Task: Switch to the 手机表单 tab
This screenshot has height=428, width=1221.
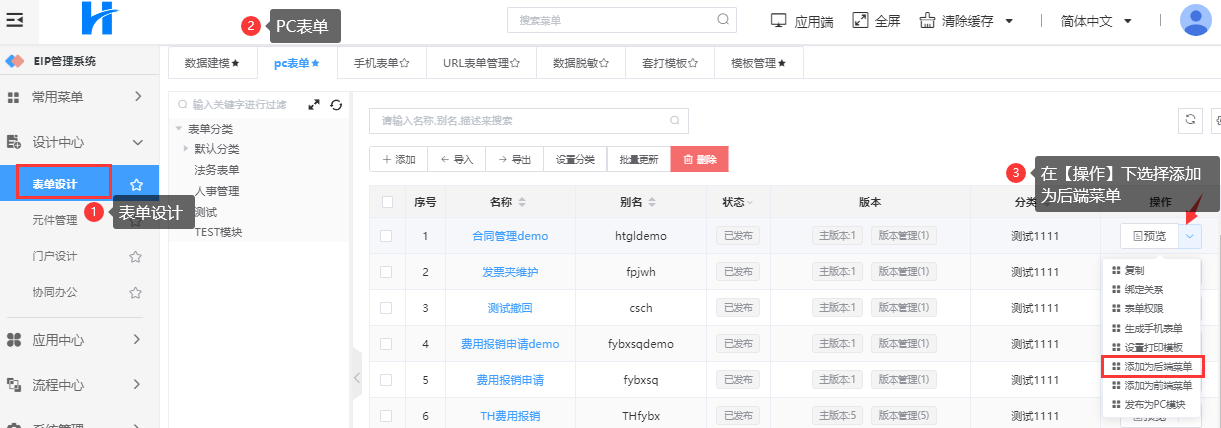Action: click(x=381, y=63)
